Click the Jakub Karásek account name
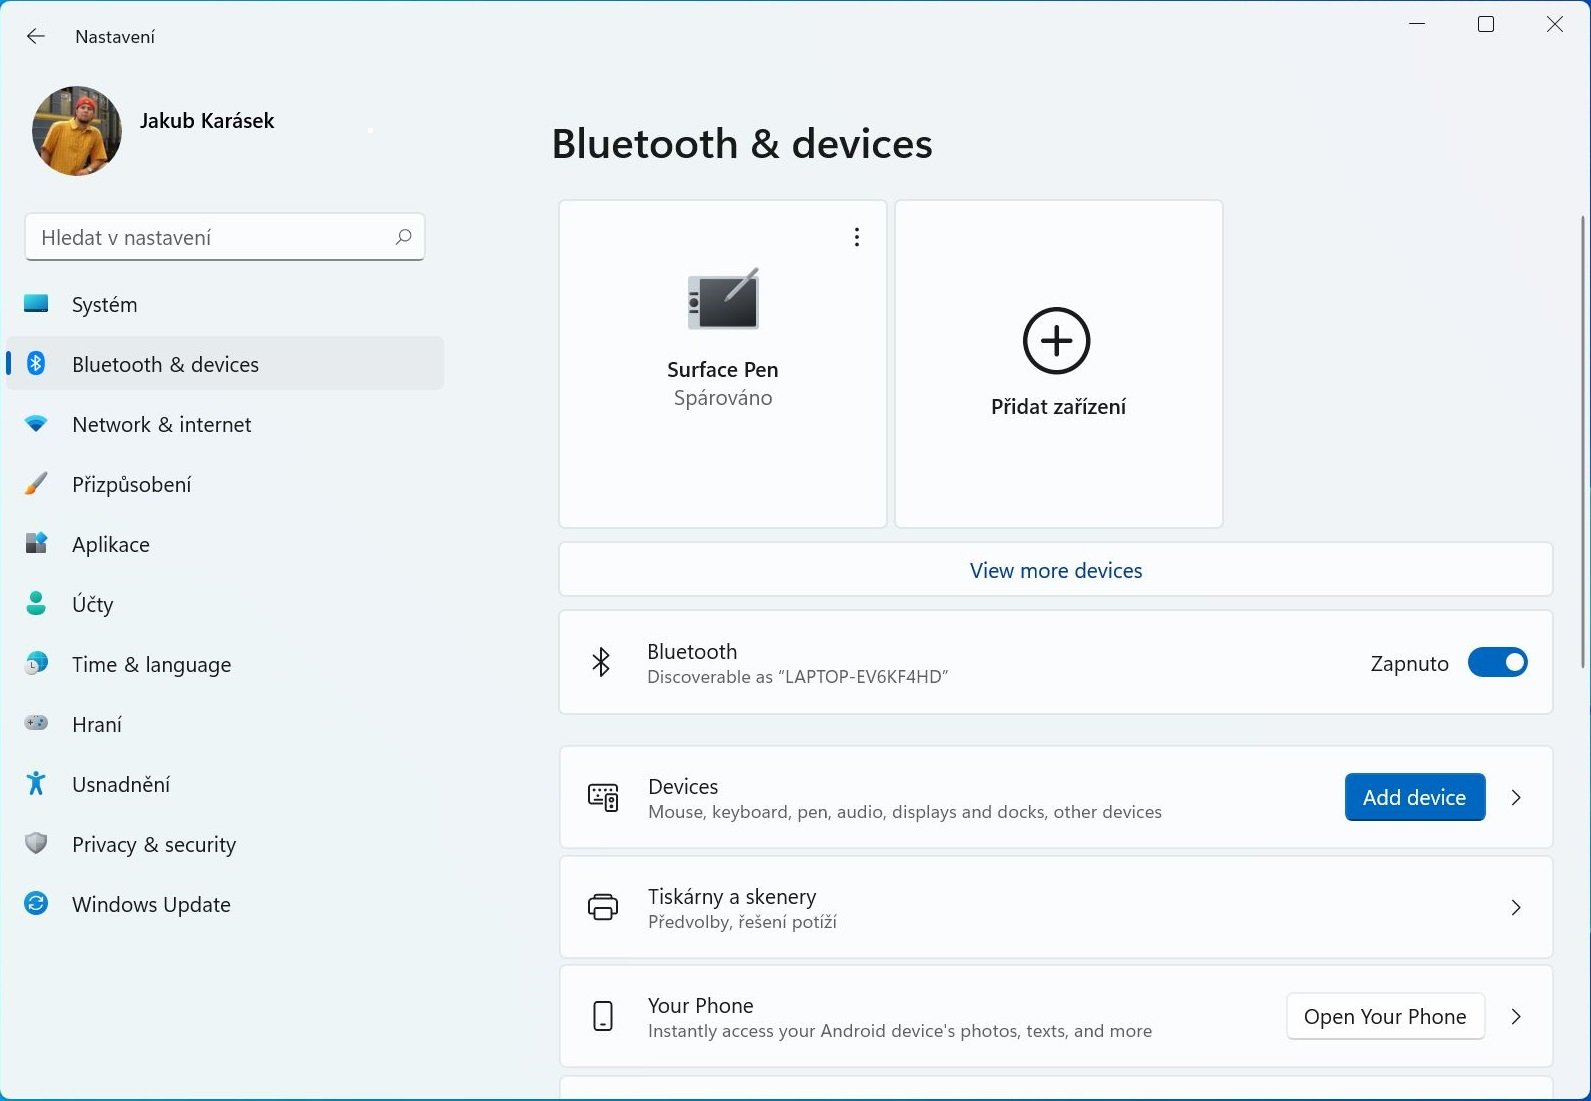Screen dimensions: 1591x1101 (207, 121)
